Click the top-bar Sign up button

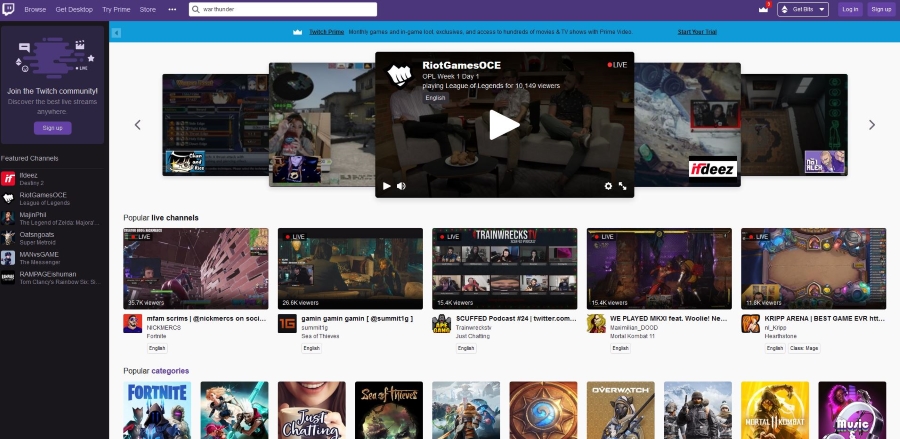click(x=880, y=9)
